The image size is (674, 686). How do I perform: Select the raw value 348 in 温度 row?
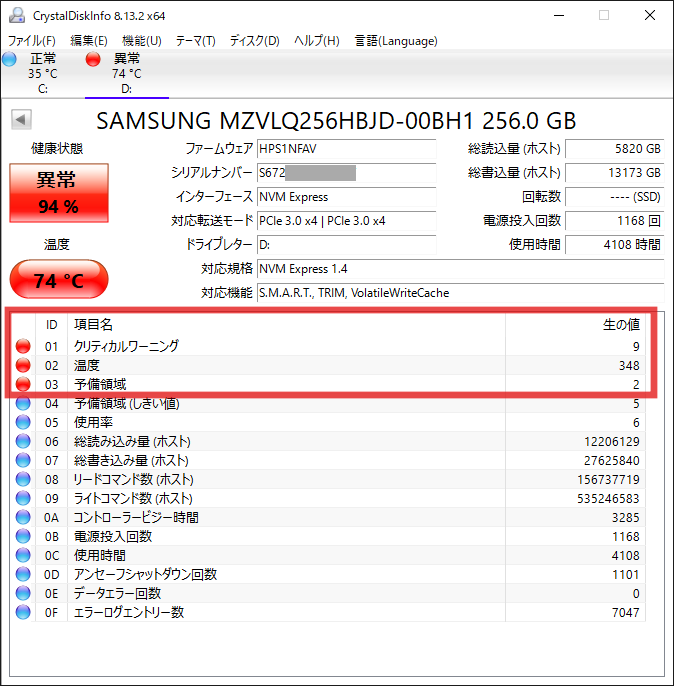pos(629,365)
